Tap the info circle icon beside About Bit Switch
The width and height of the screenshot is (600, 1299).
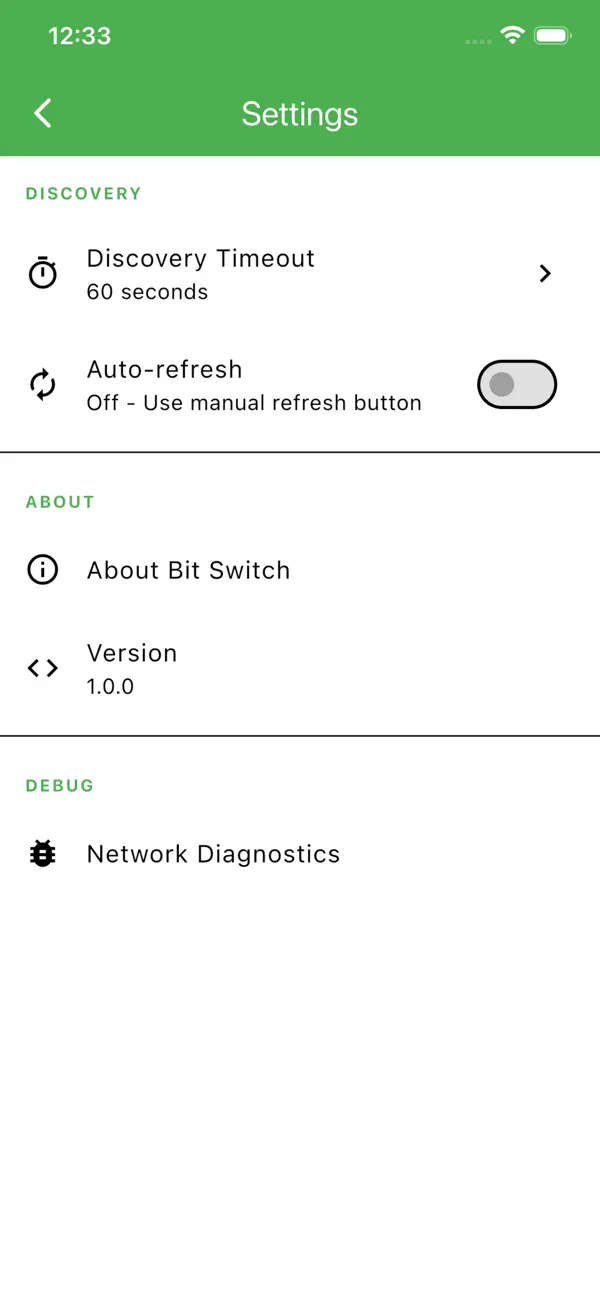(x=42, y=570)
